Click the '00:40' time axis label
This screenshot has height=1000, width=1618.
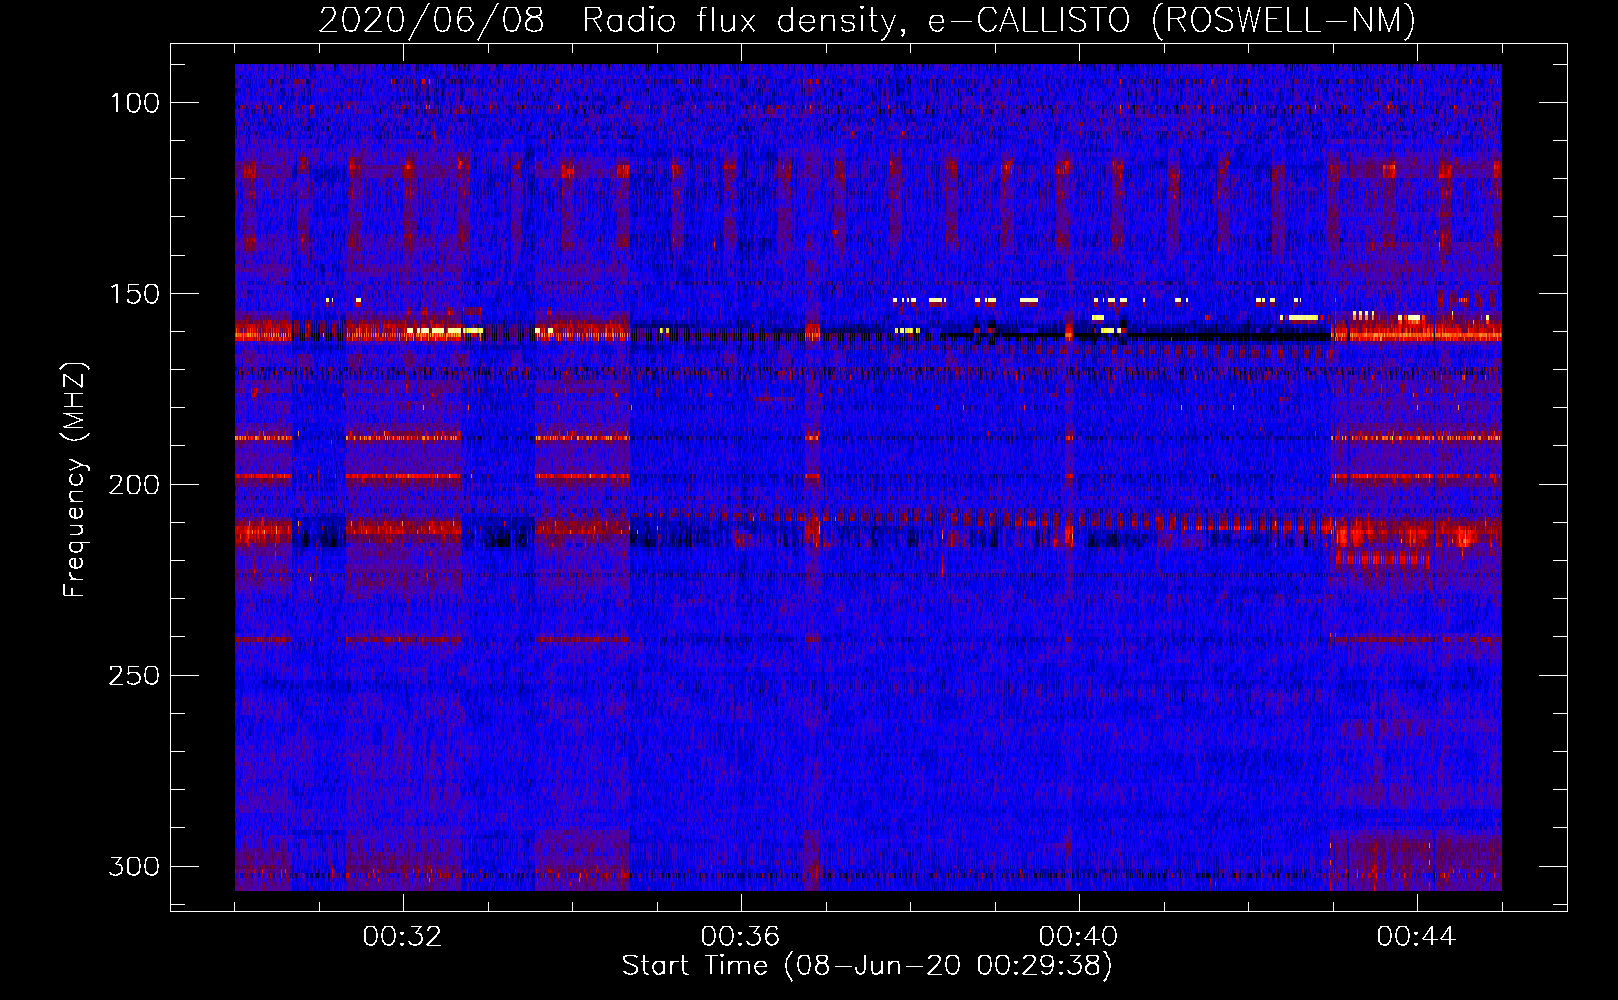tap(1078, 937)
